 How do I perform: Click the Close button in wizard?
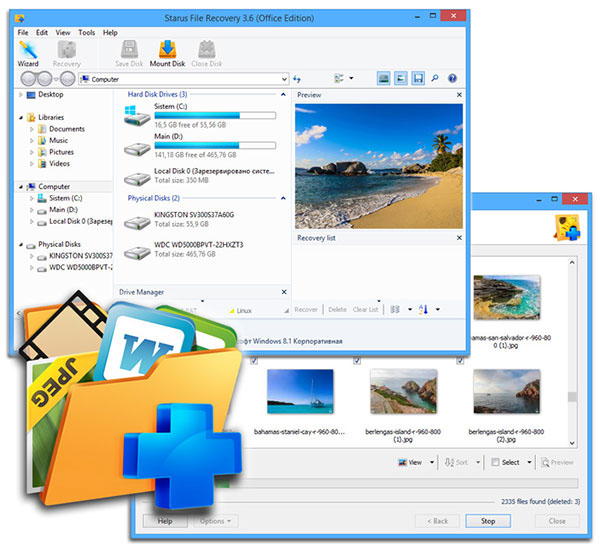pos(557,521)
